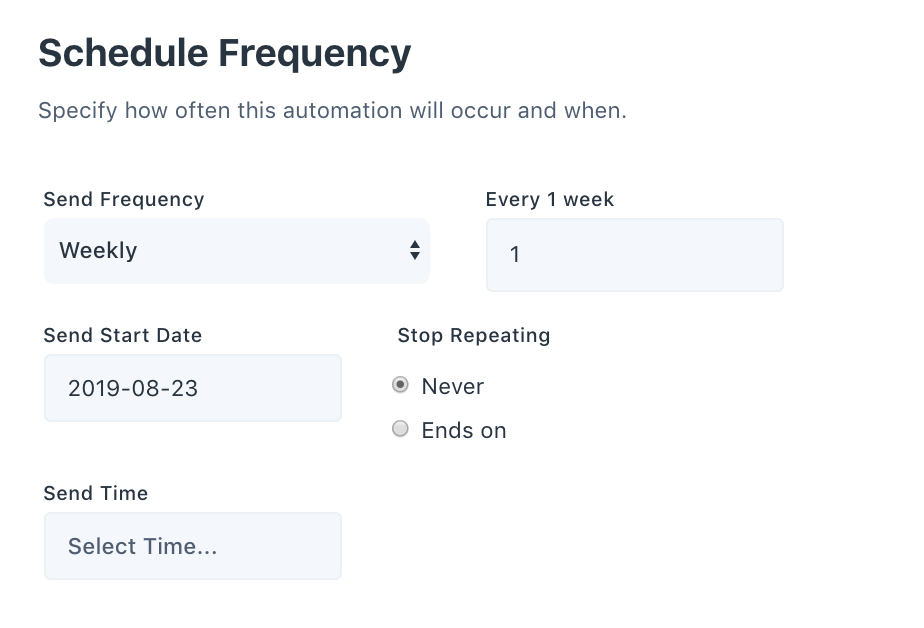This screenshot has height=628, width=924.
Task: Select the Never radio button
Action: (x=401, y=385)
